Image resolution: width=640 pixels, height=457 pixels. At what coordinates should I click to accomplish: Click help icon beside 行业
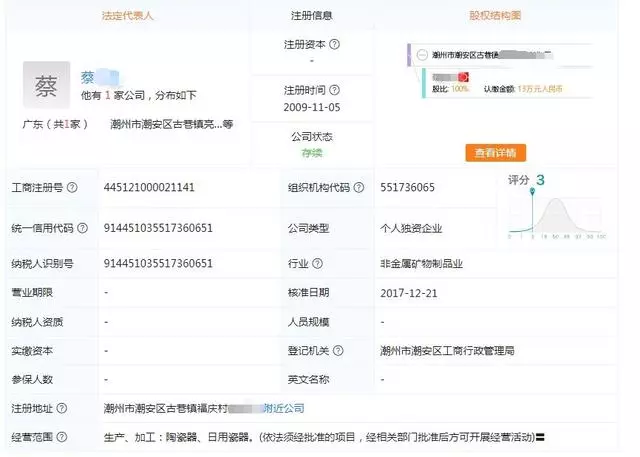[x=317, y=264]
